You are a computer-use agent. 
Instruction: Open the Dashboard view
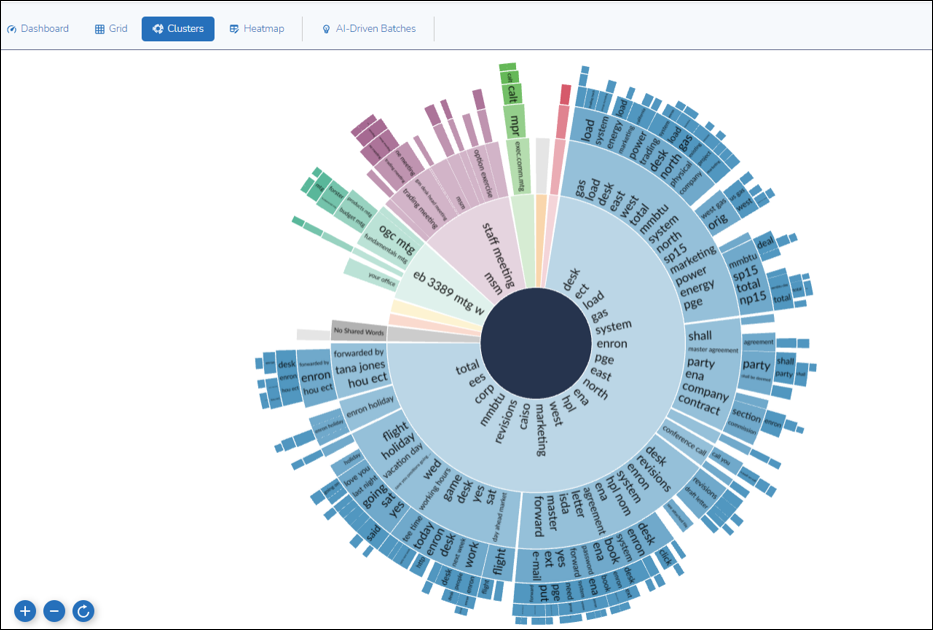point(38,29)
